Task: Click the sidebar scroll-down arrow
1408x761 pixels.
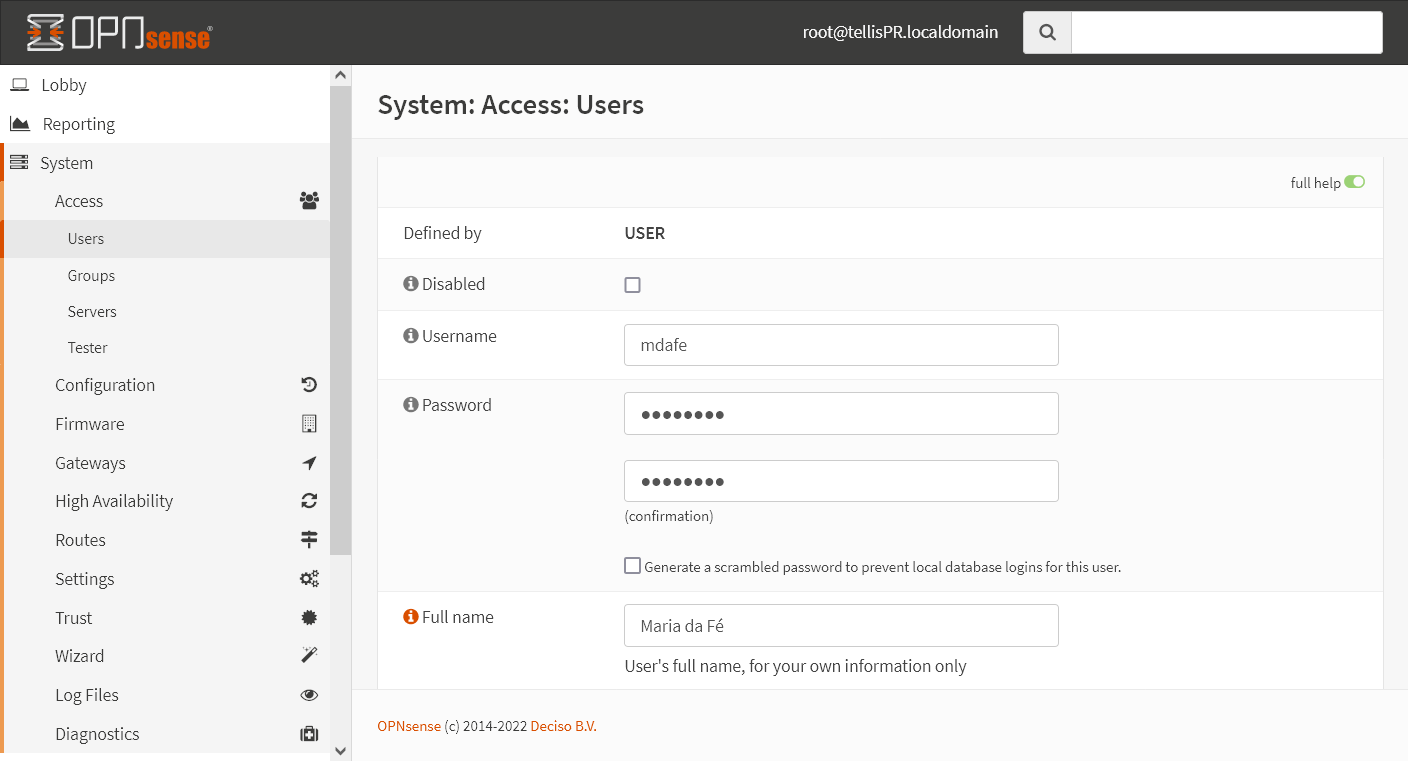Action: [340, 750]
